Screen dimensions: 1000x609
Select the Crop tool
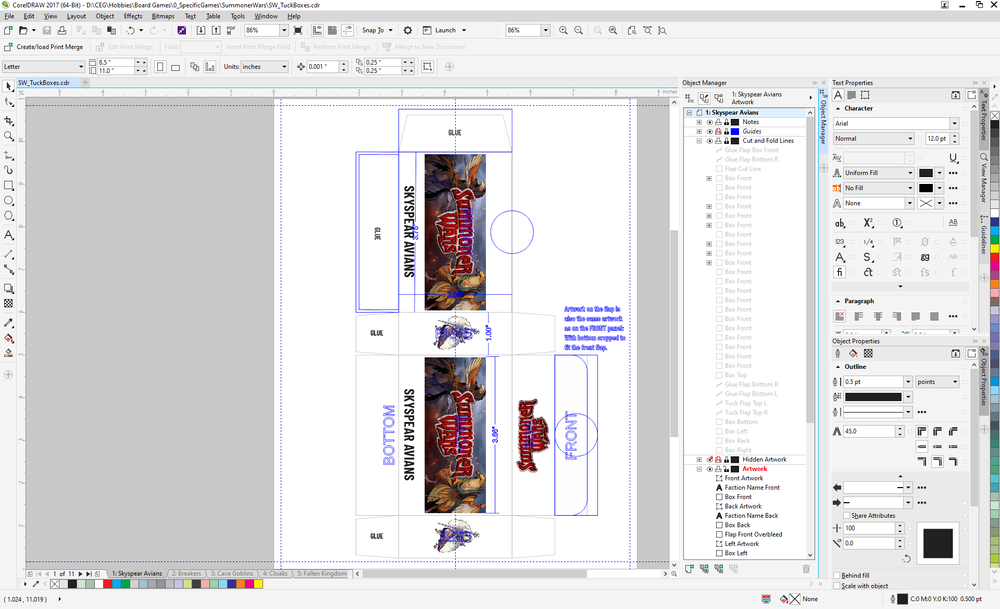[x=8, y=121]
